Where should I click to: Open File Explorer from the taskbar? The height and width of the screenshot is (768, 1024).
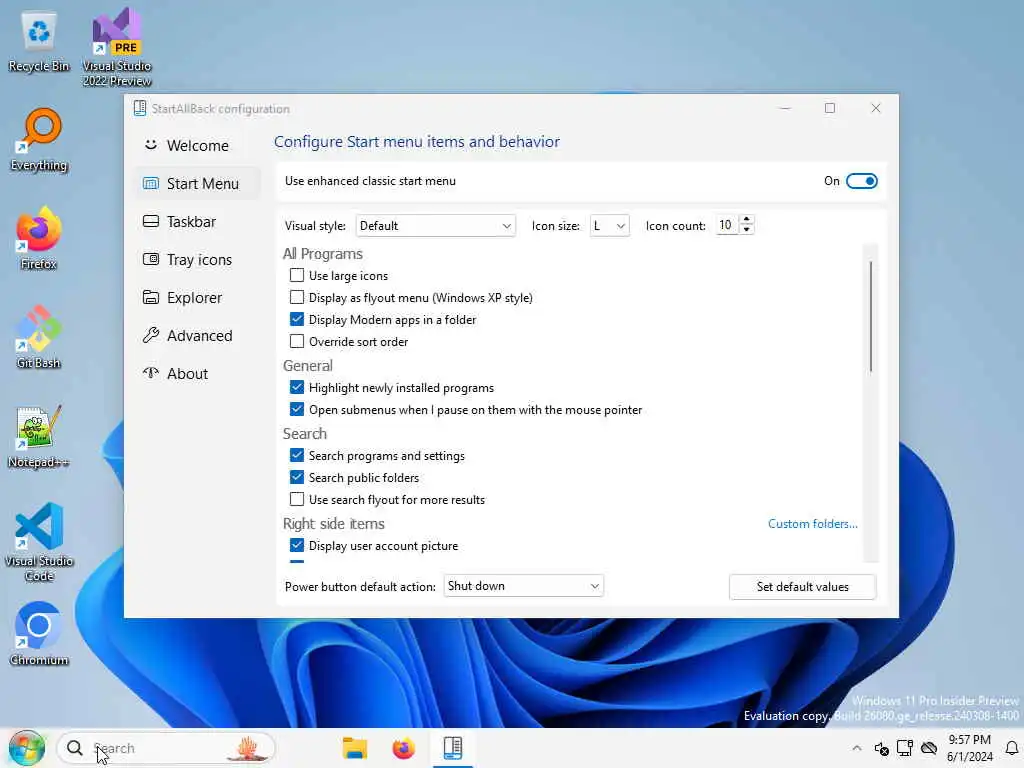pos(355,748)
